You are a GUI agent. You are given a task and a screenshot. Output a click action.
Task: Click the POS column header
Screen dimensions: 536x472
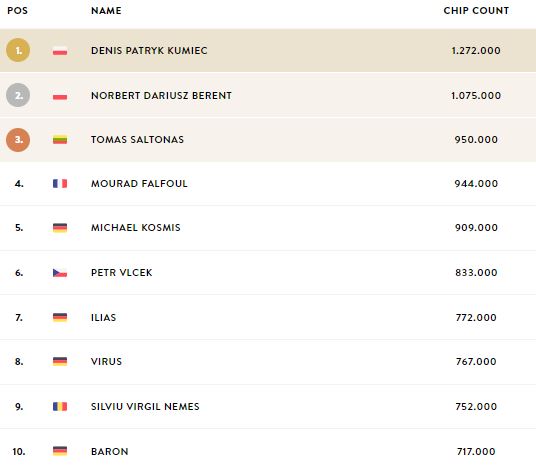pyautogui.click(x=17, y=11)
